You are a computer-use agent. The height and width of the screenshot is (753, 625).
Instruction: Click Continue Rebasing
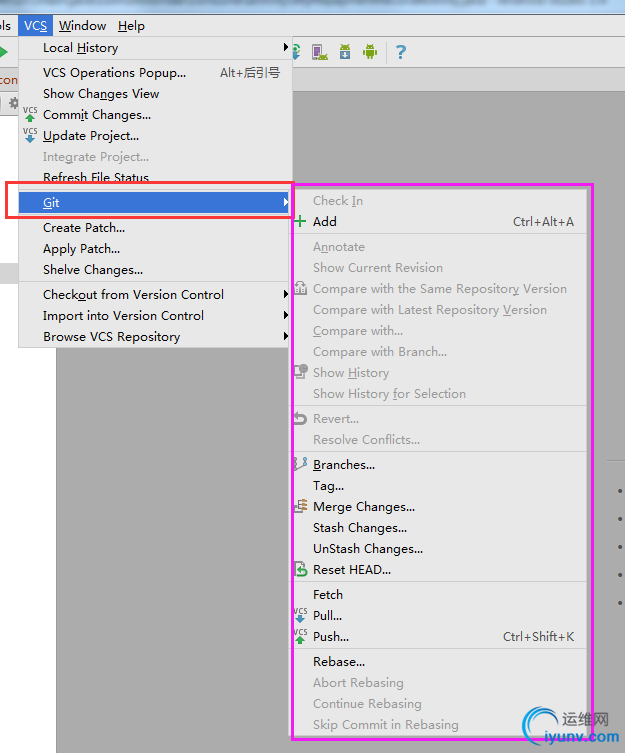[439, 704]
